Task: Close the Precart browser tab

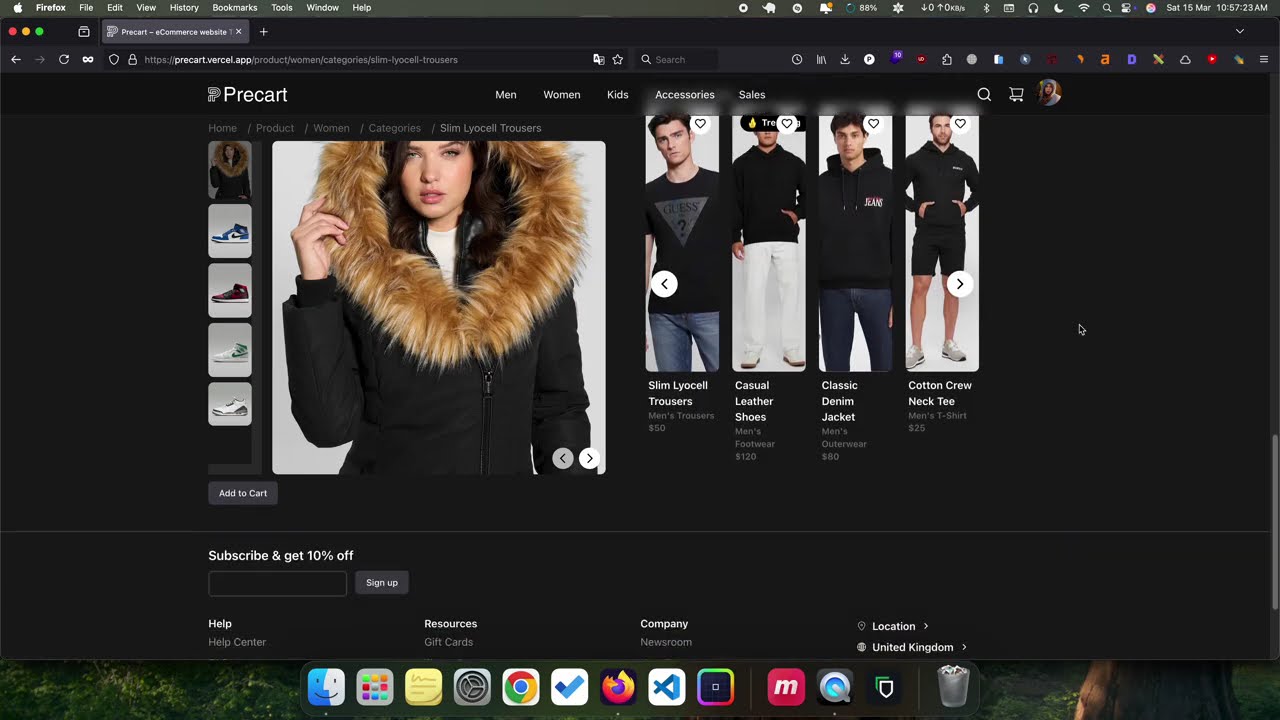Action: pyautogui.click(x=238, y=32)
